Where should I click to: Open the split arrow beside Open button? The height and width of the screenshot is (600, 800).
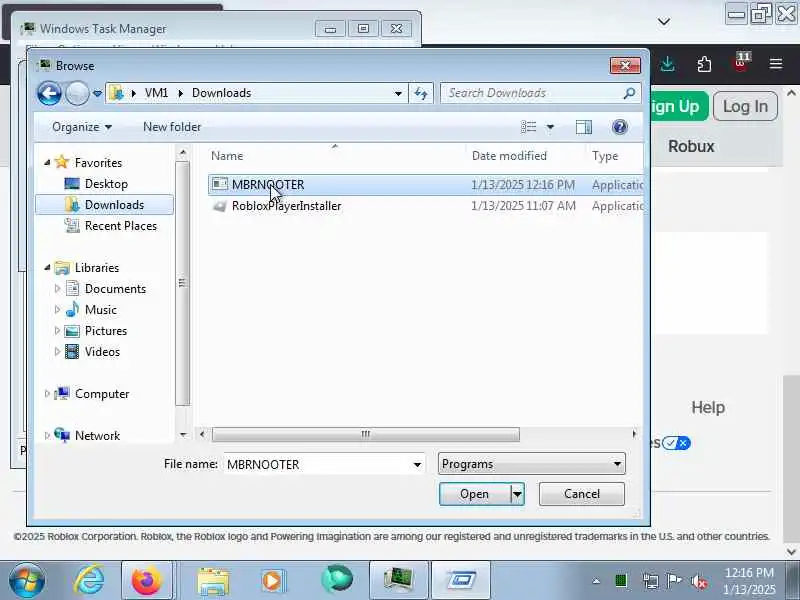[517, 494]
